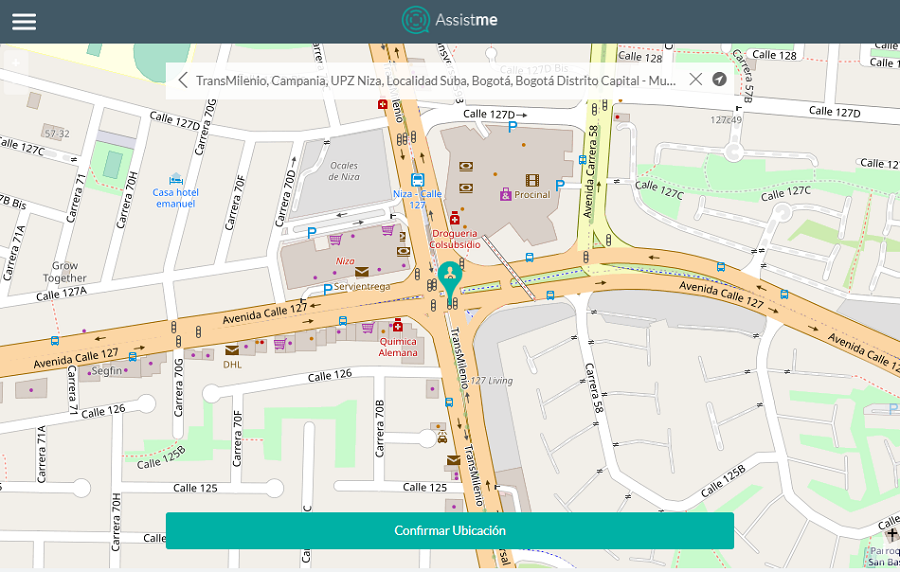Click the parking P icon beside Servientrega
Screen dimensions: 900x572
click(327, 289)
